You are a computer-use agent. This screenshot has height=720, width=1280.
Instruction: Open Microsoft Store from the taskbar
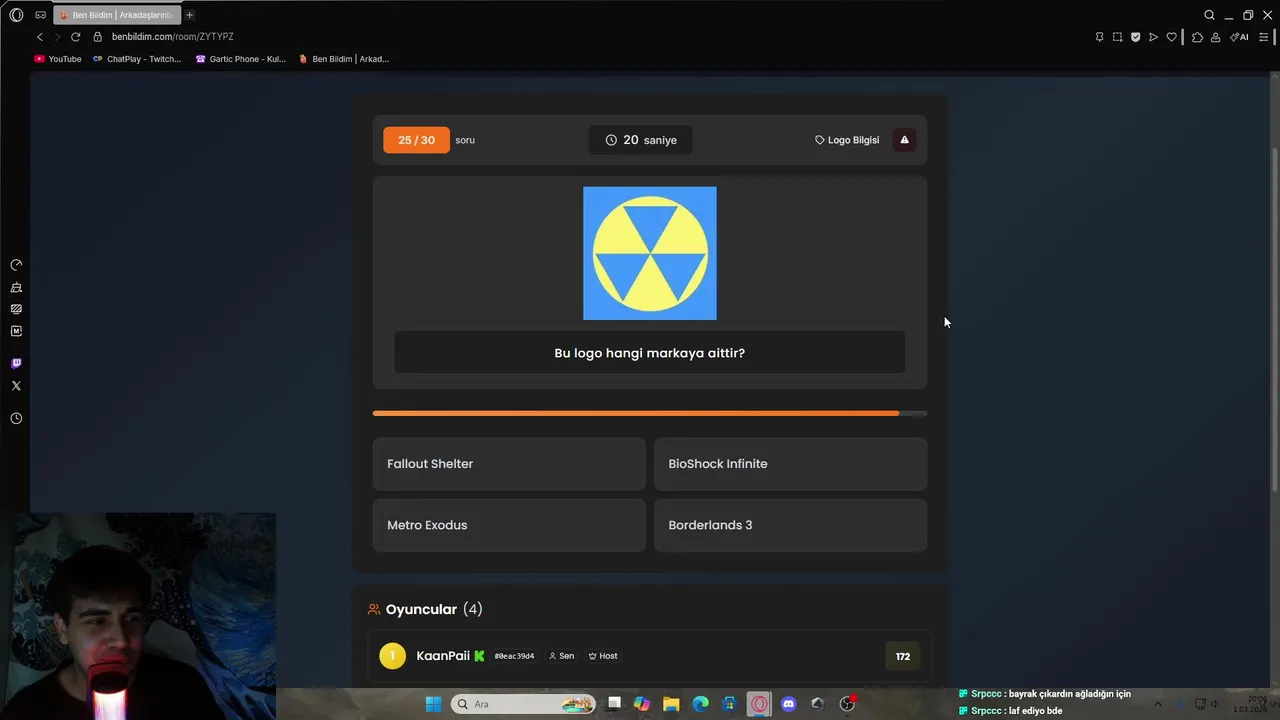click(730, 704)
